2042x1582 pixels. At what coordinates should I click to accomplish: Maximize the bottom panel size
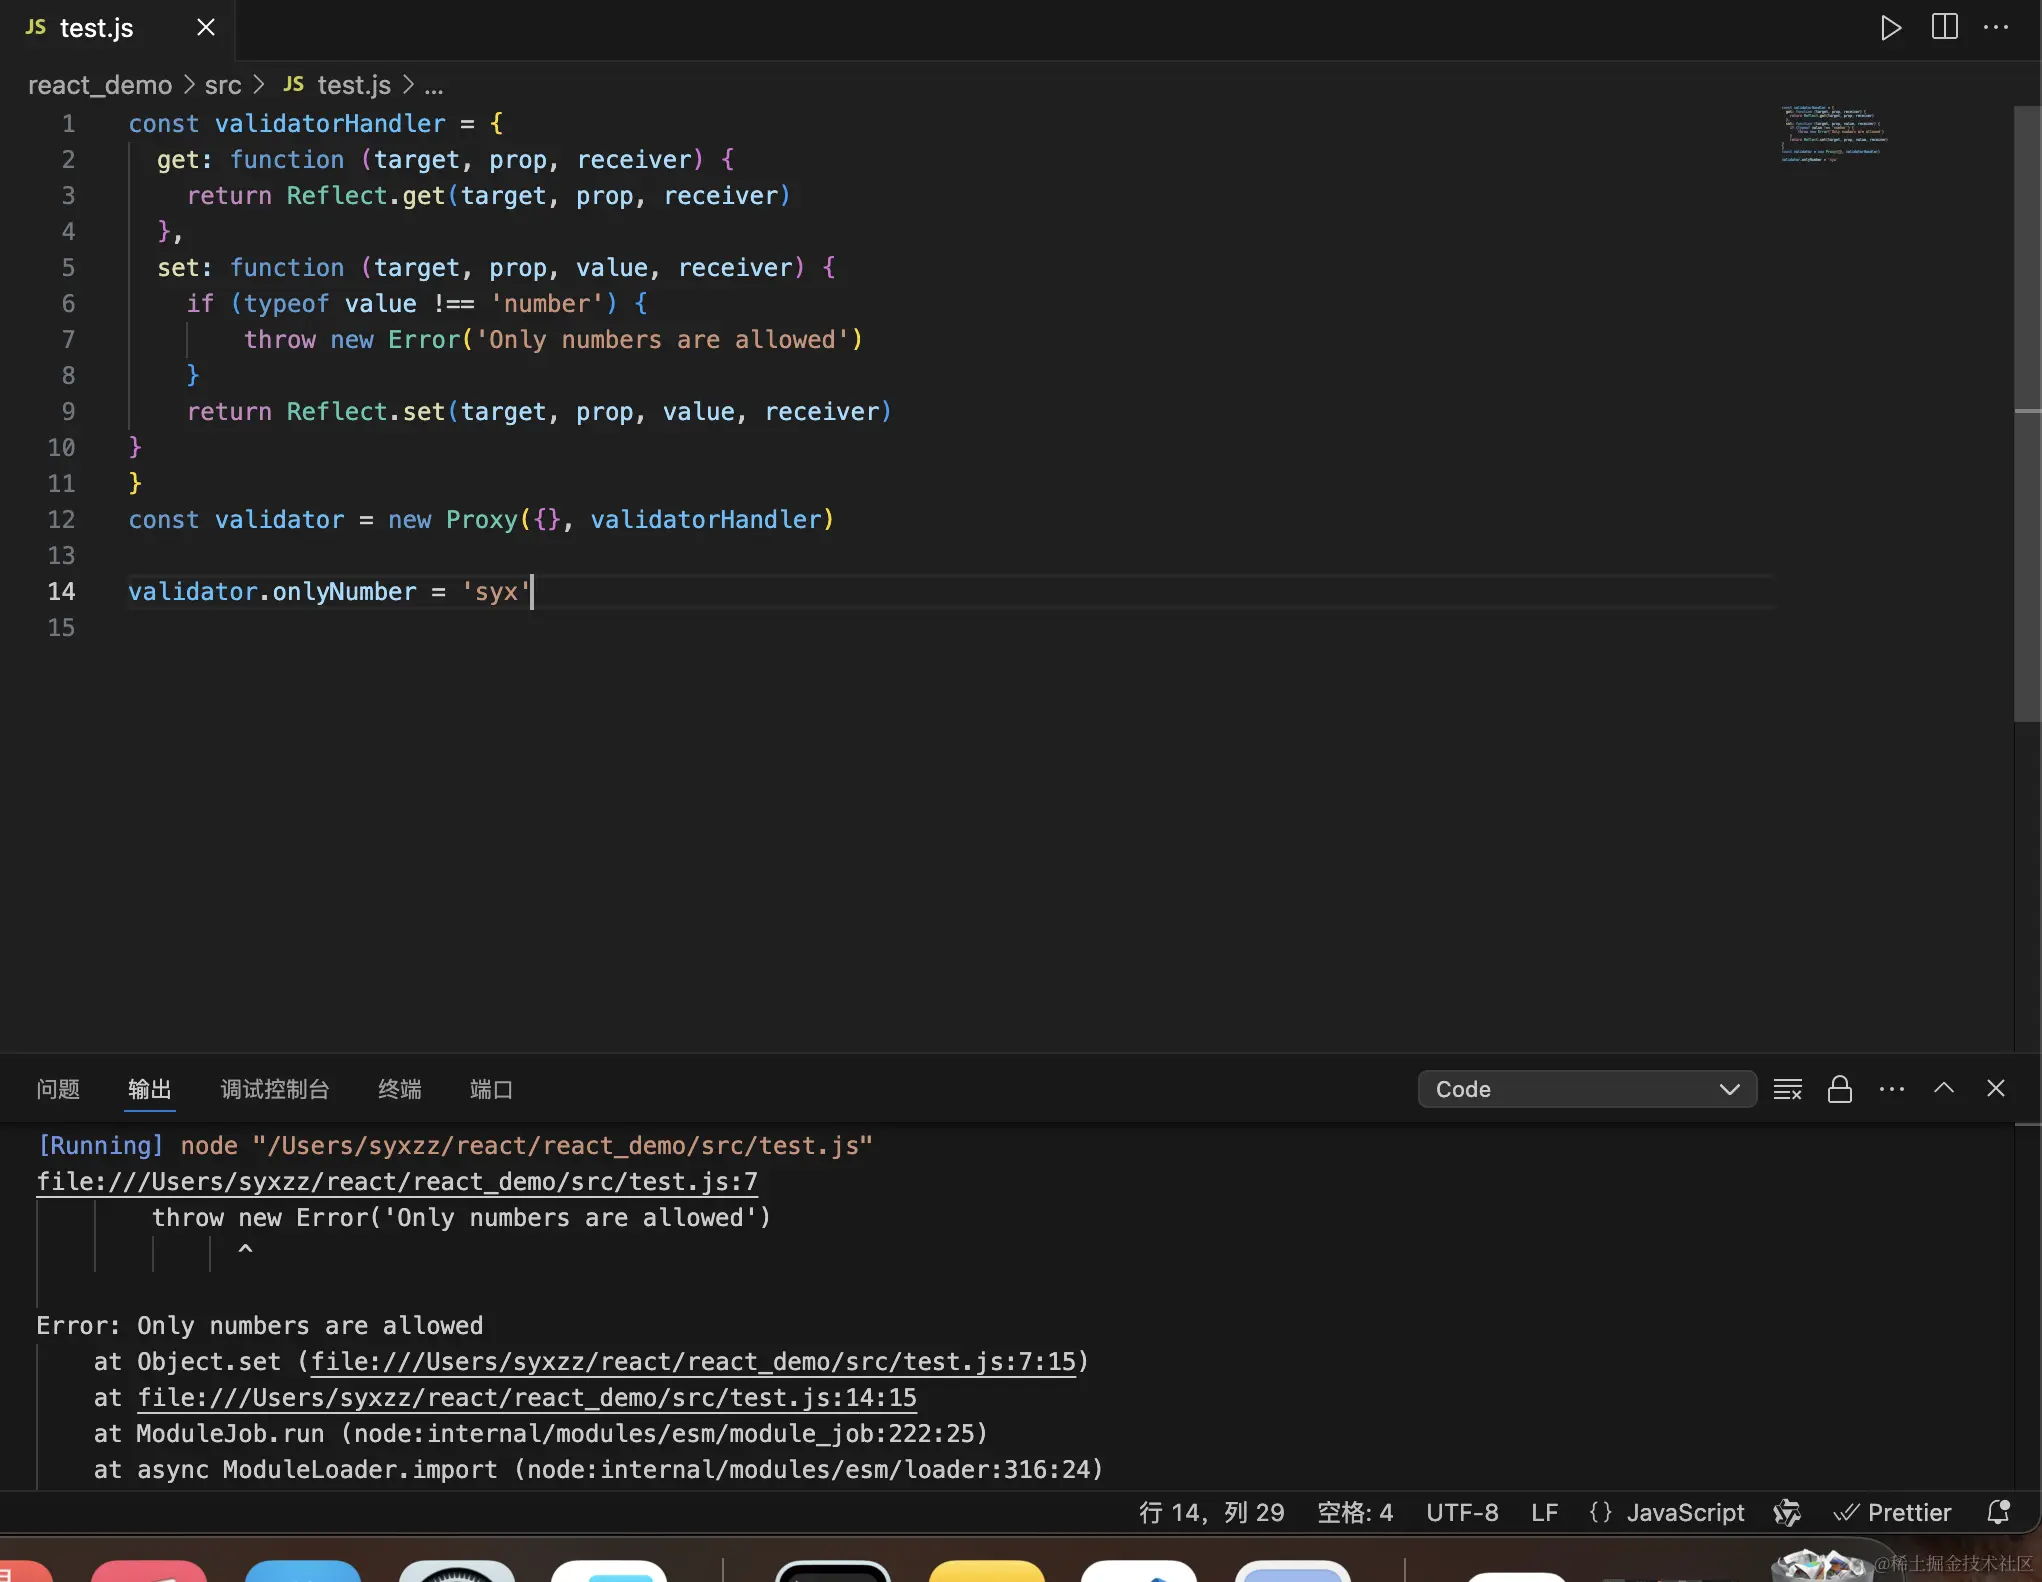pos(1943,1088)
